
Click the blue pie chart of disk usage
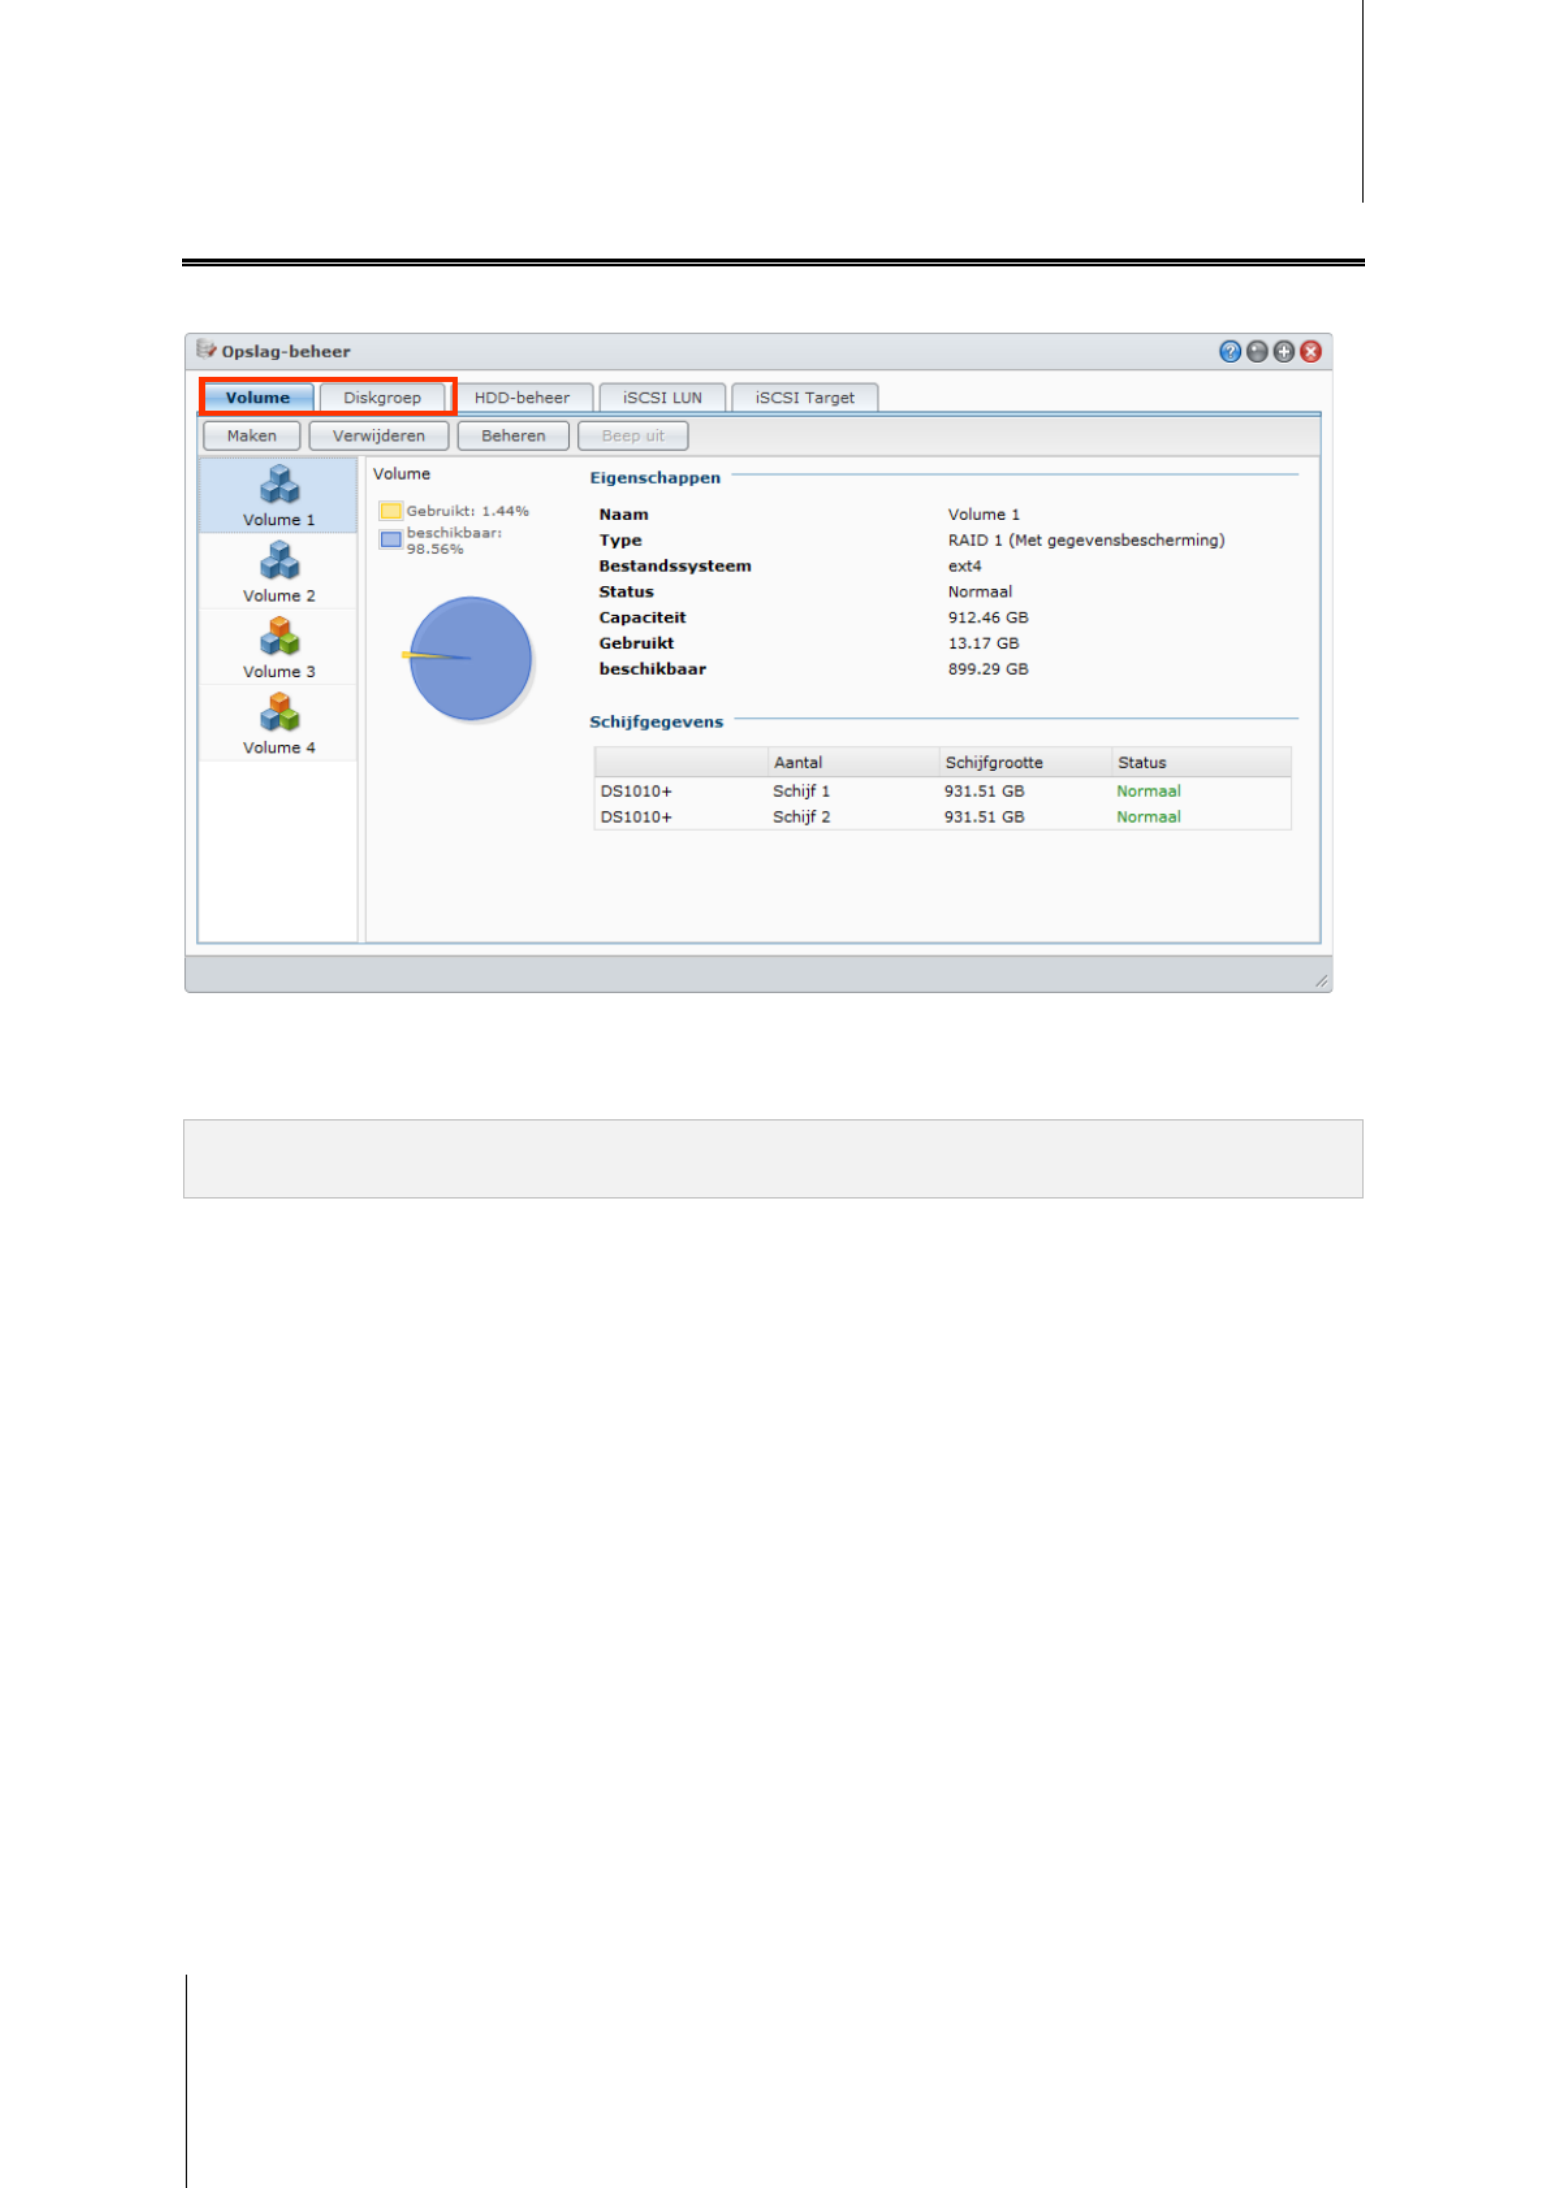(x=470, y=658)
